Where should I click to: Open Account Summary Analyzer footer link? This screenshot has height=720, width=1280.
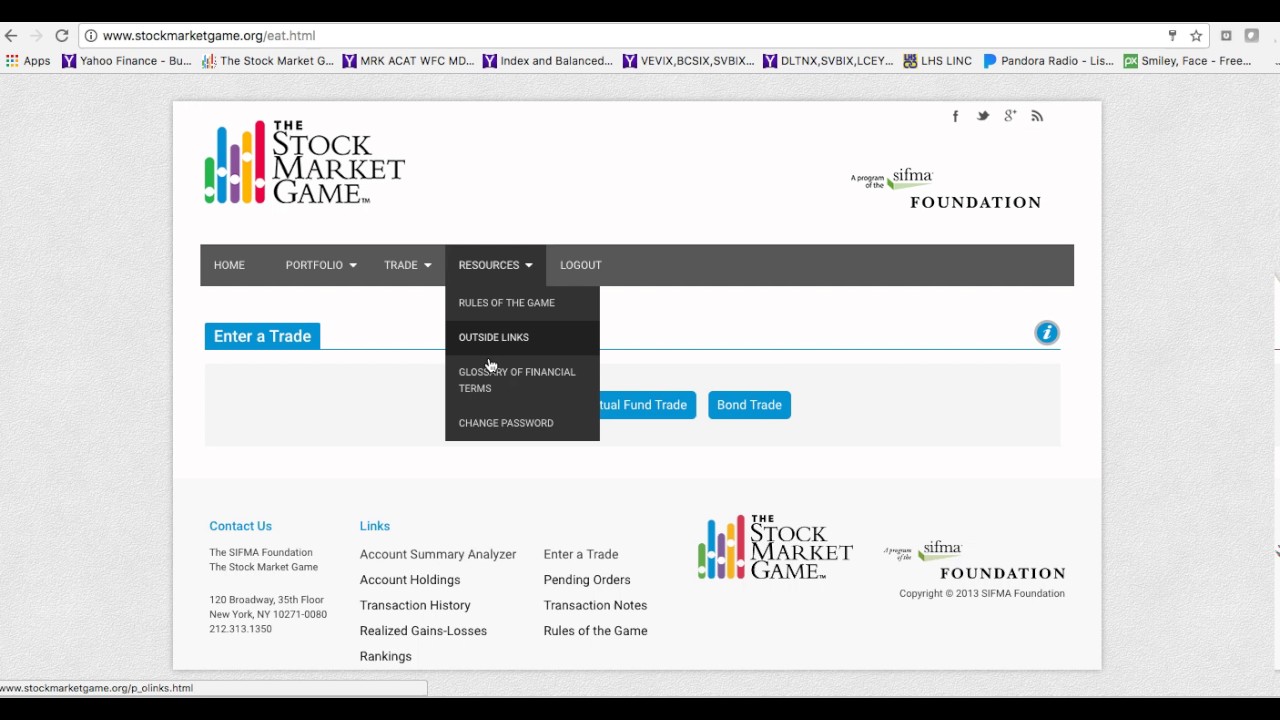[438, 554]
